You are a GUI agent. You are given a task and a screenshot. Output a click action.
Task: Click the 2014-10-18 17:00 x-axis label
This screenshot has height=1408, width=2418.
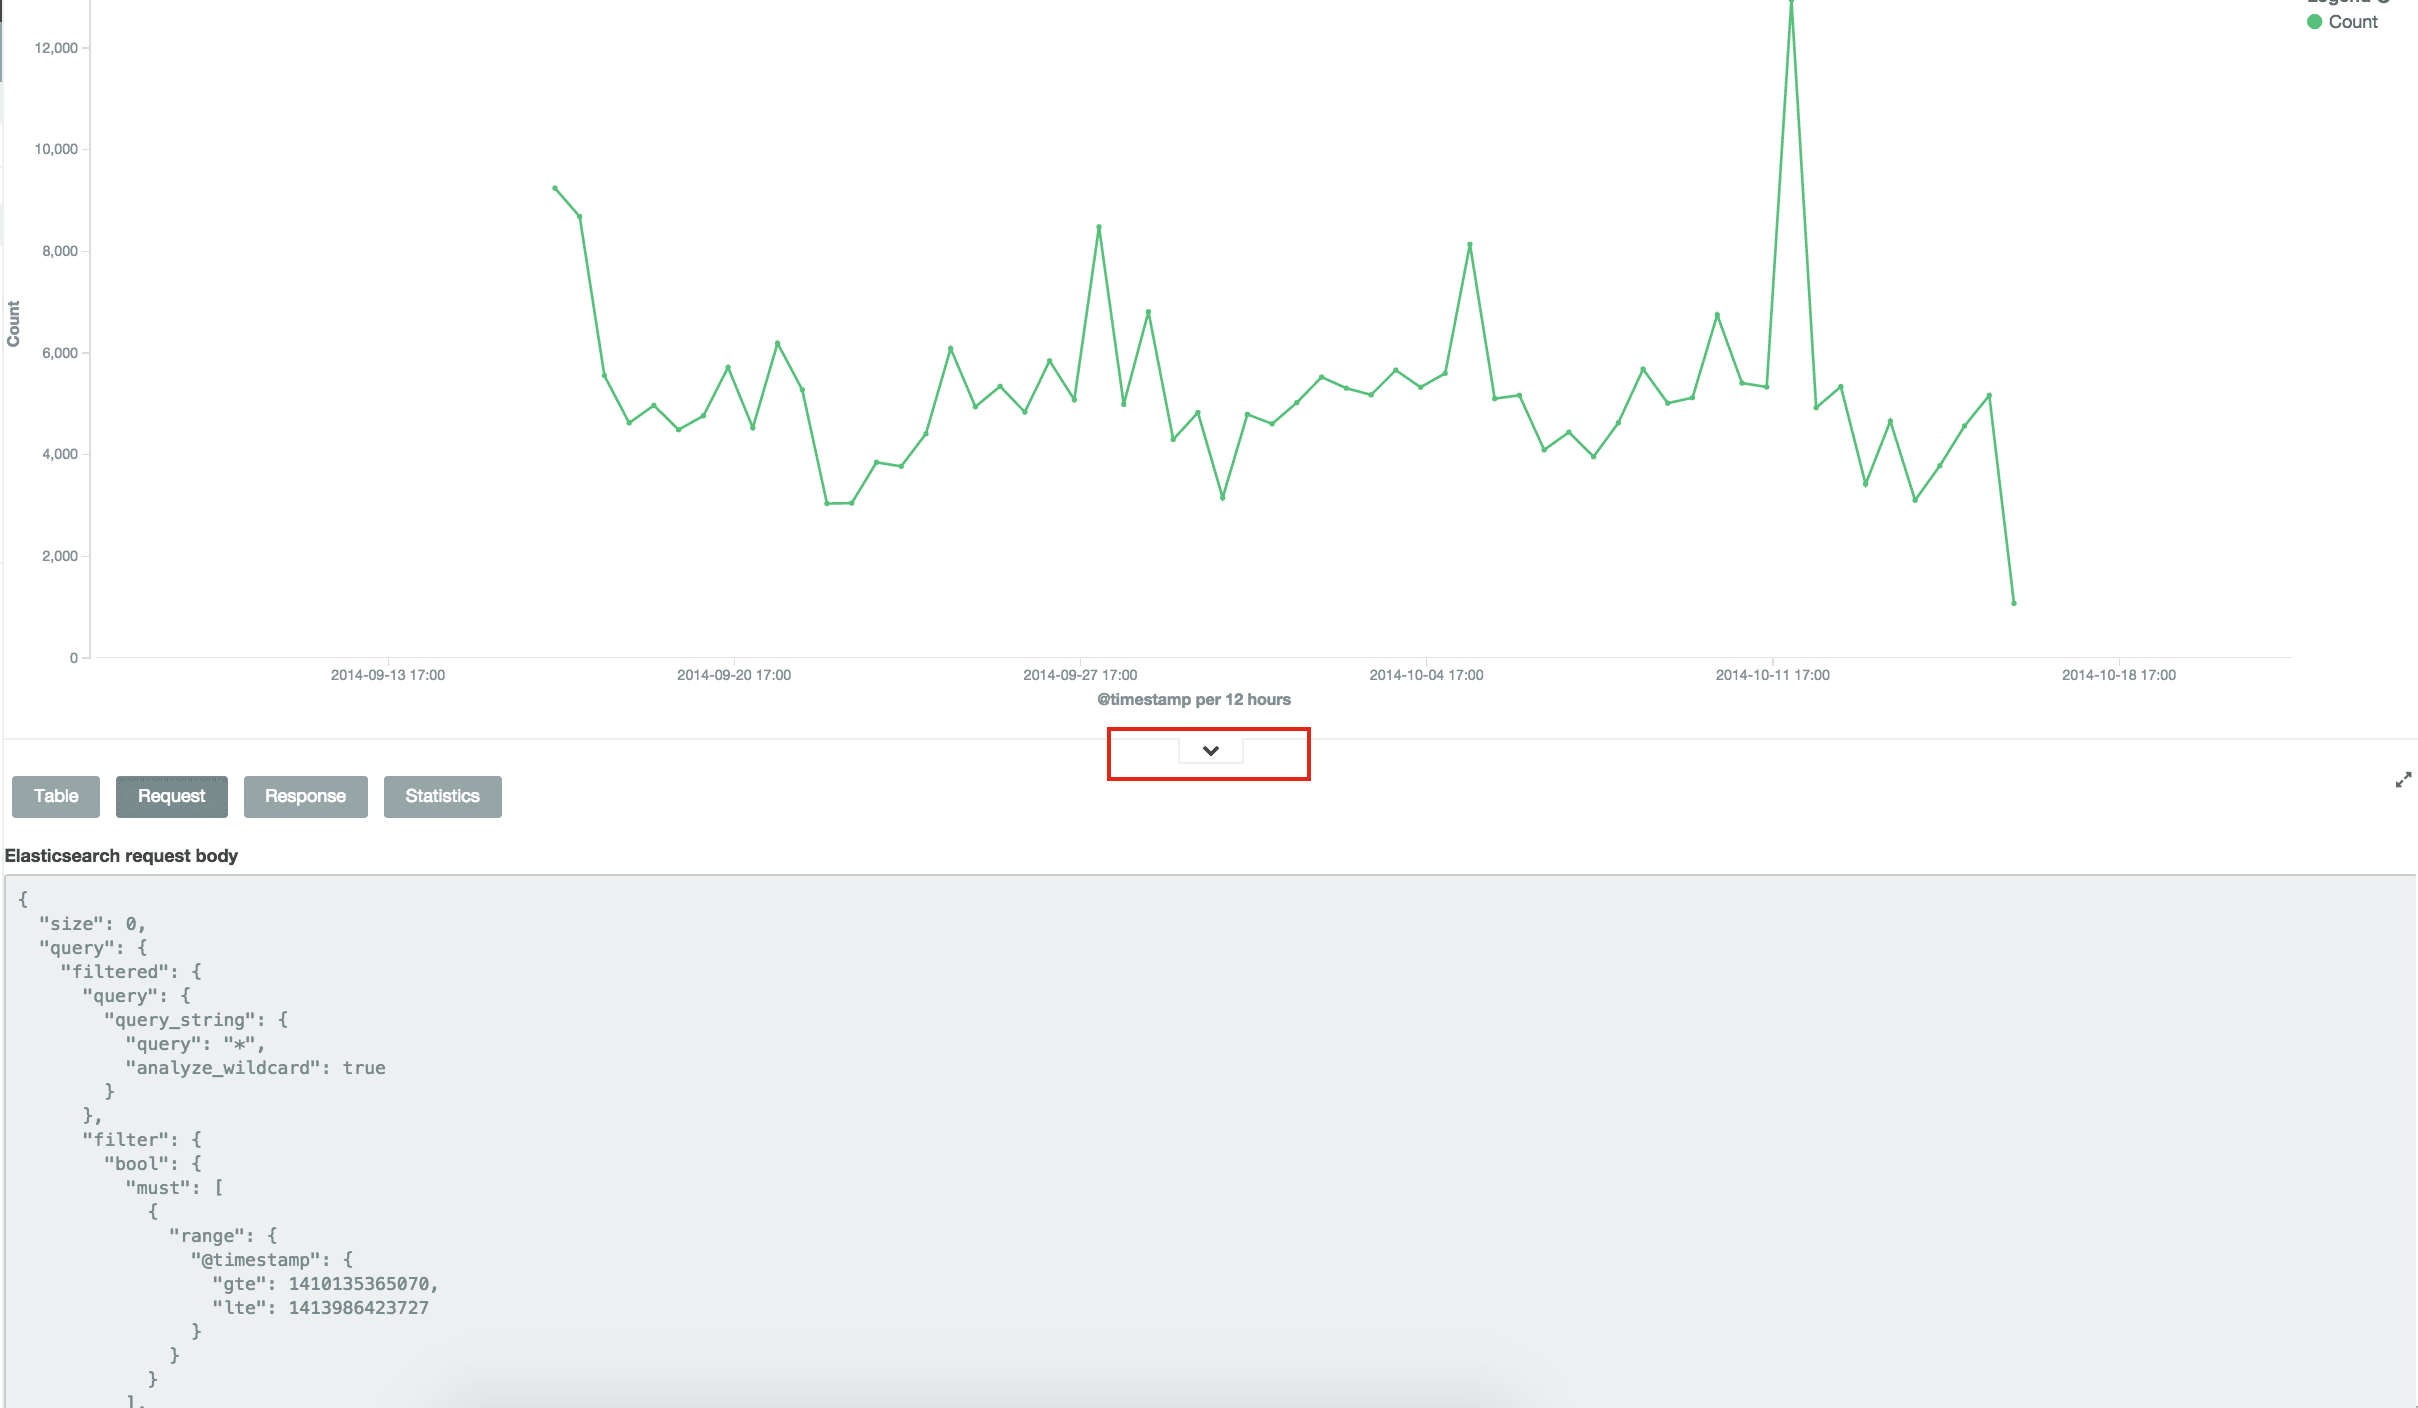click(2118, 675)
